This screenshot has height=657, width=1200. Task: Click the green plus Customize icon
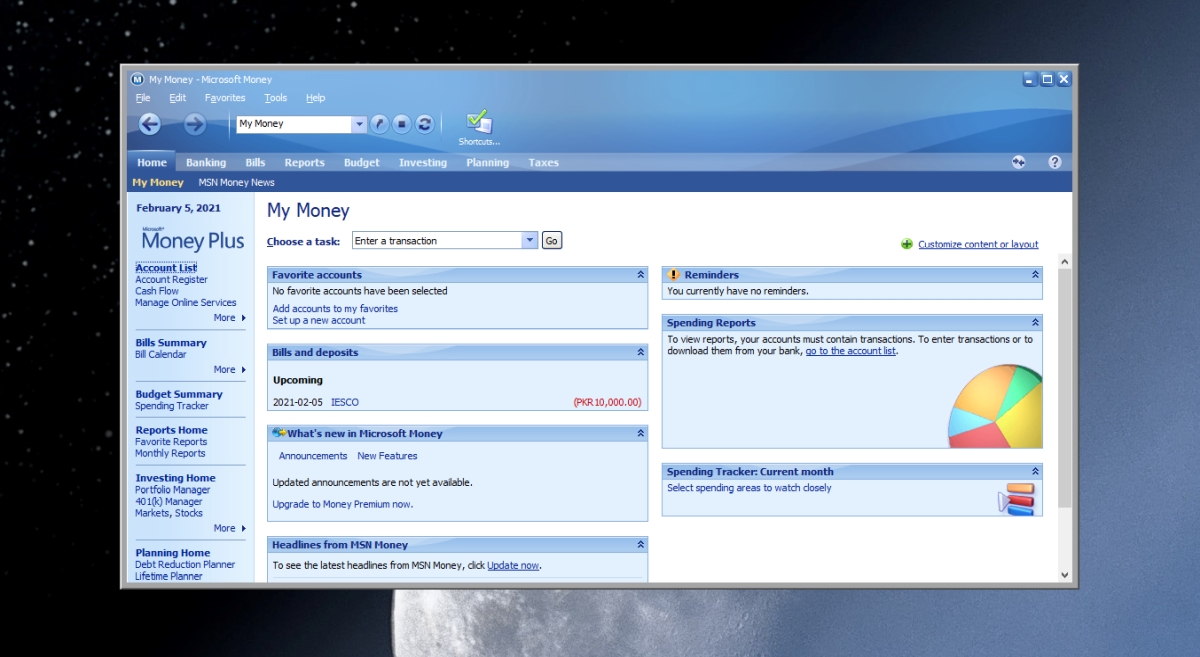(x=907, y=244)
